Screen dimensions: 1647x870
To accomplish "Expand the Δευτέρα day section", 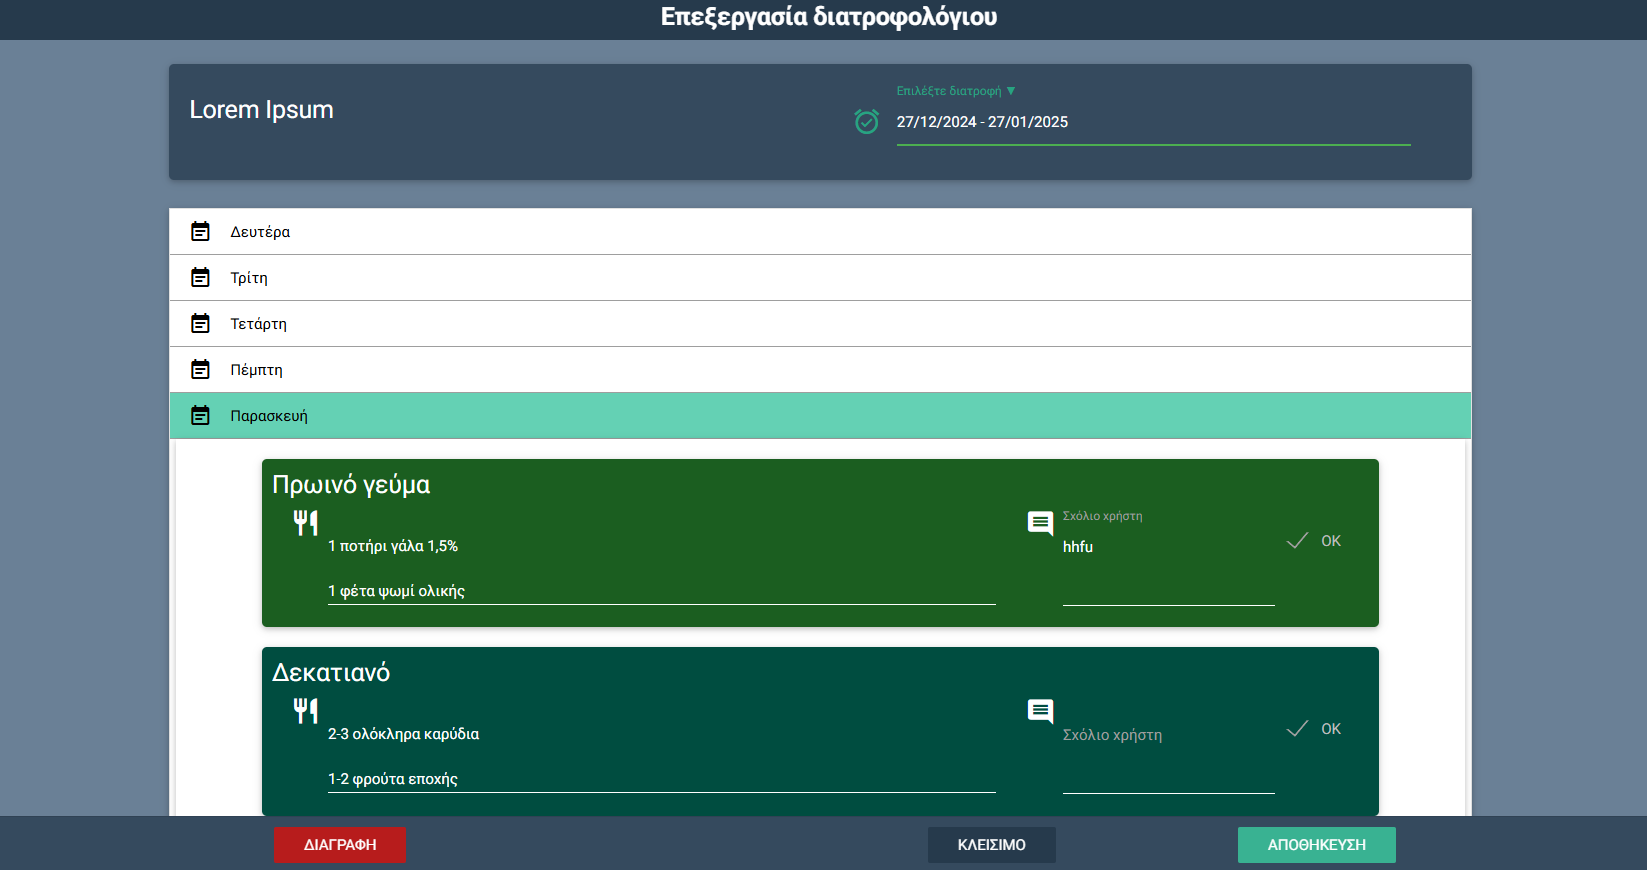I will (x=820, y=231).
